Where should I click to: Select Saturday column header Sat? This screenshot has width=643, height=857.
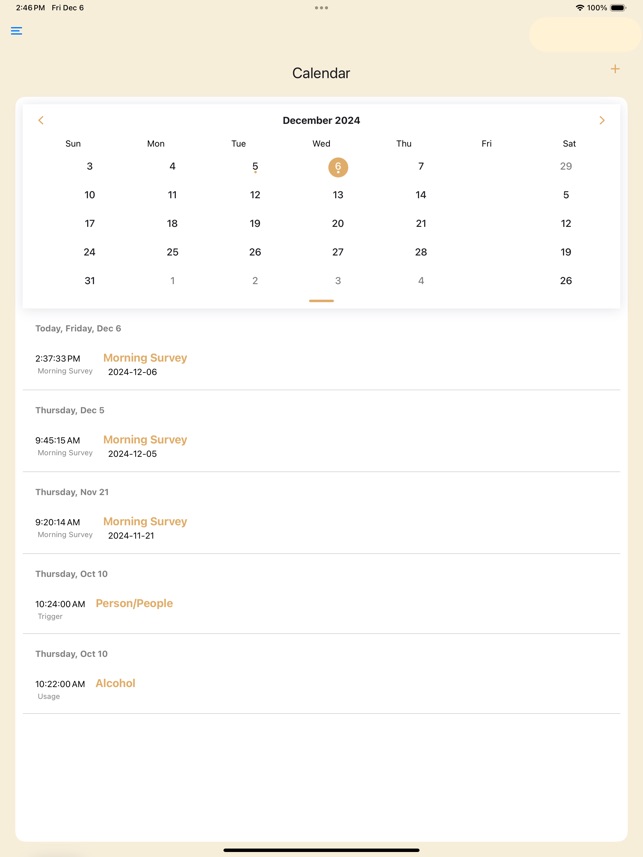(x=569, y=143)
